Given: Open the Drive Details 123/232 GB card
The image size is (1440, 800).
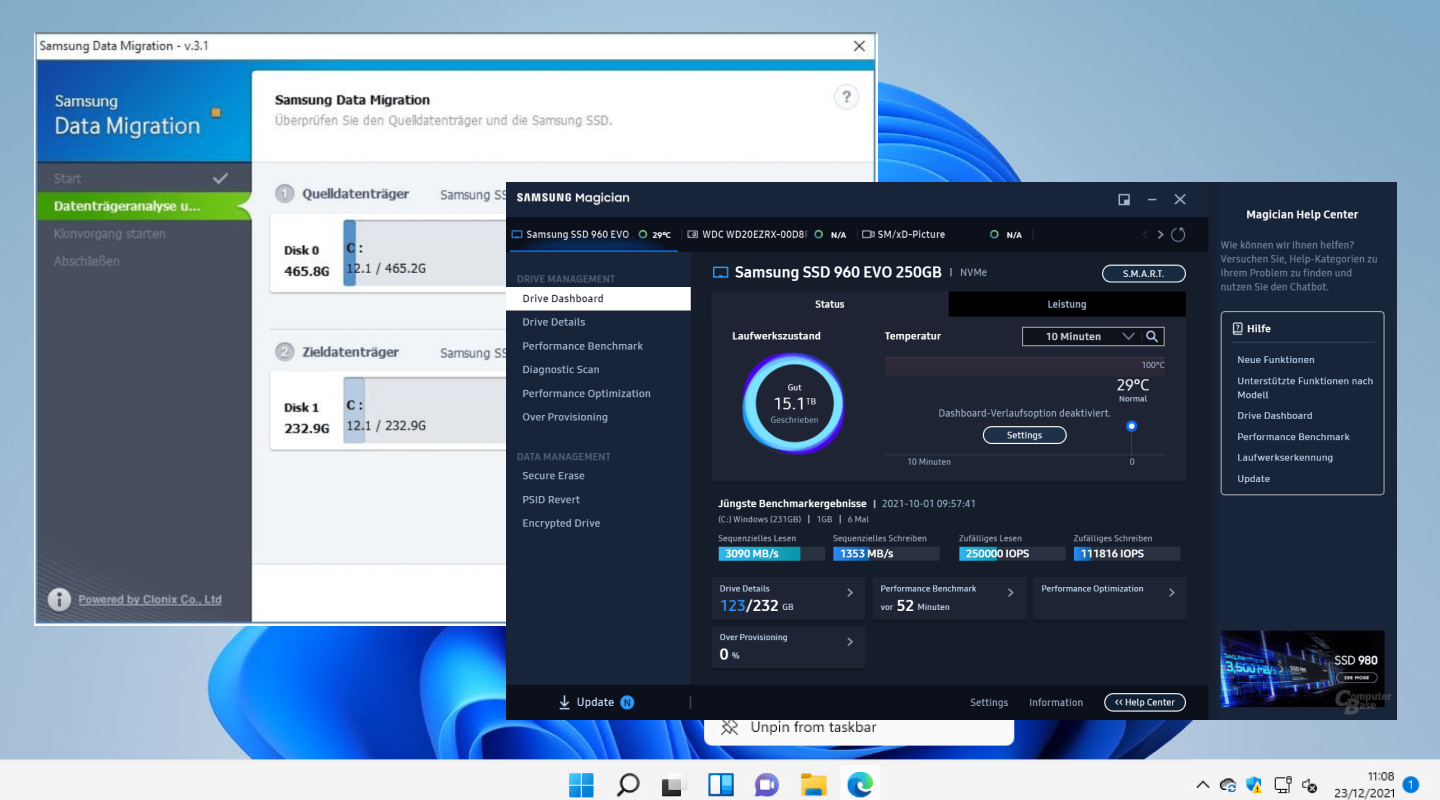Looking at the screenshot, I should click(x=788, y=598).
